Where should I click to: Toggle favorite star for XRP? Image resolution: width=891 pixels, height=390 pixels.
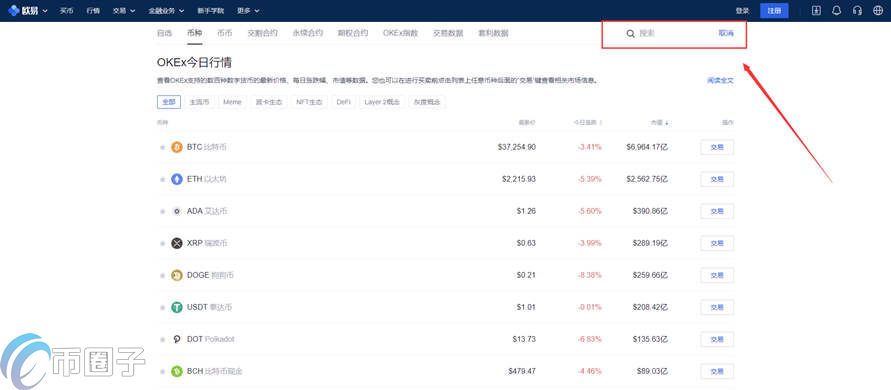click(163, 243)
